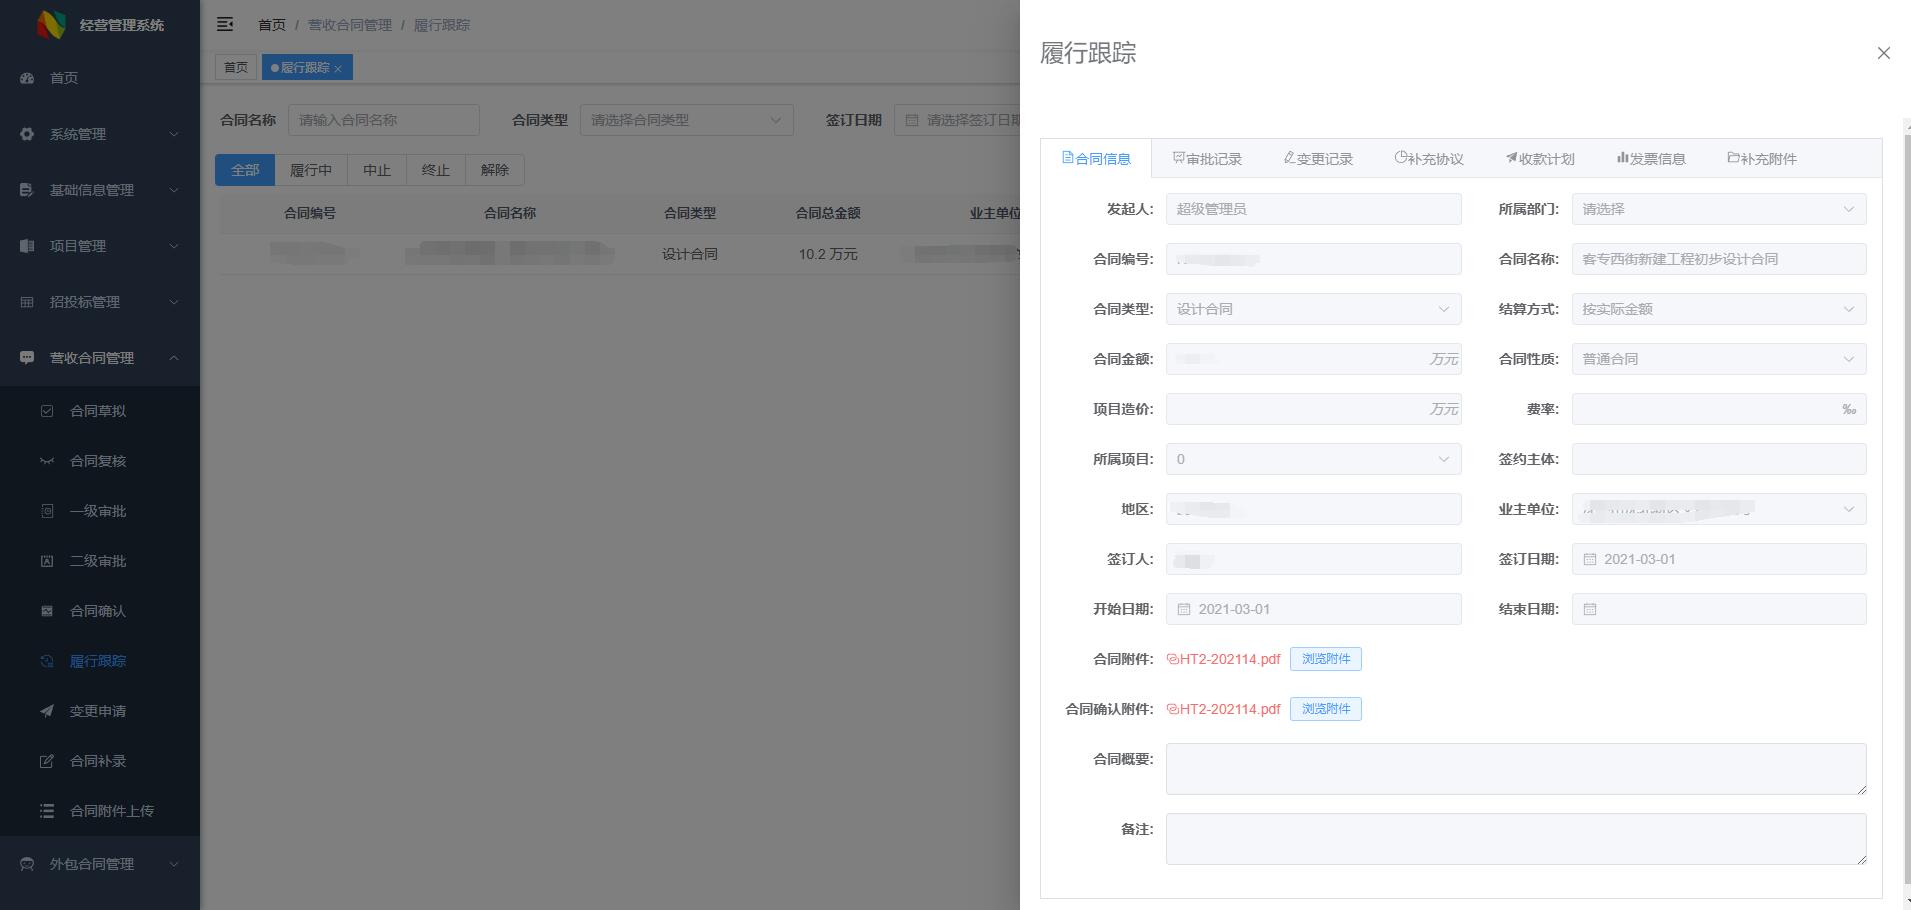Expand the 外包合同管理 sidebar menu
Image resolution: width=1911 pixels, height=910 pixels.
(x=173, y=864)
